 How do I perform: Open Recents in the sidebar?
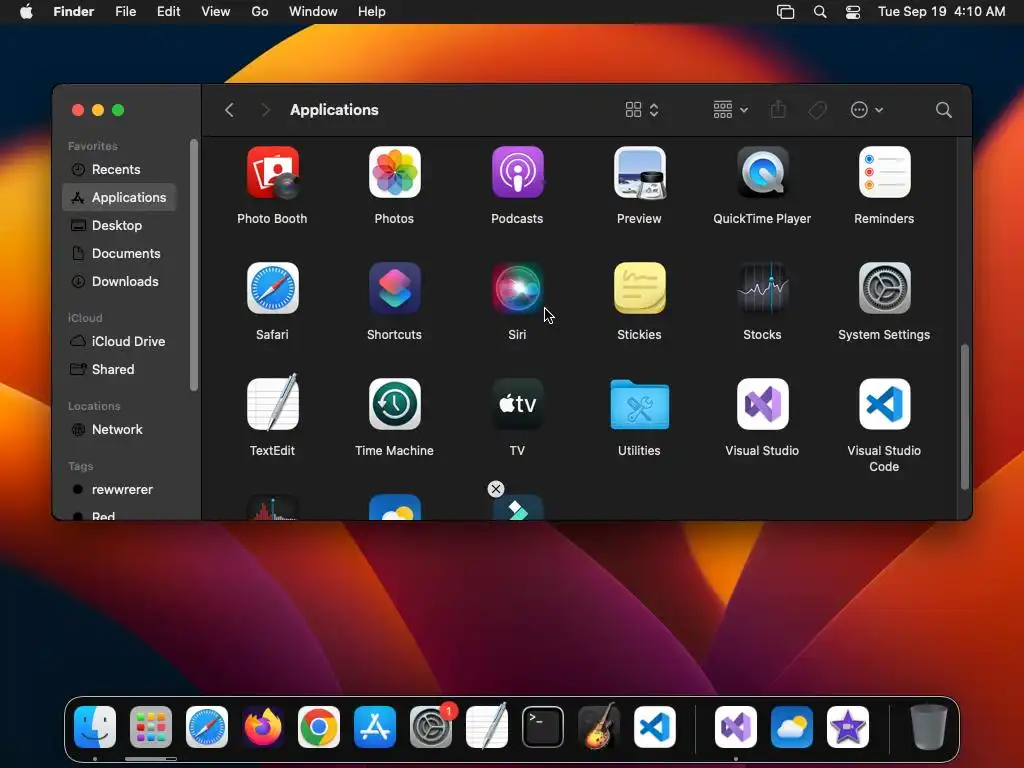tap(120, 169)
